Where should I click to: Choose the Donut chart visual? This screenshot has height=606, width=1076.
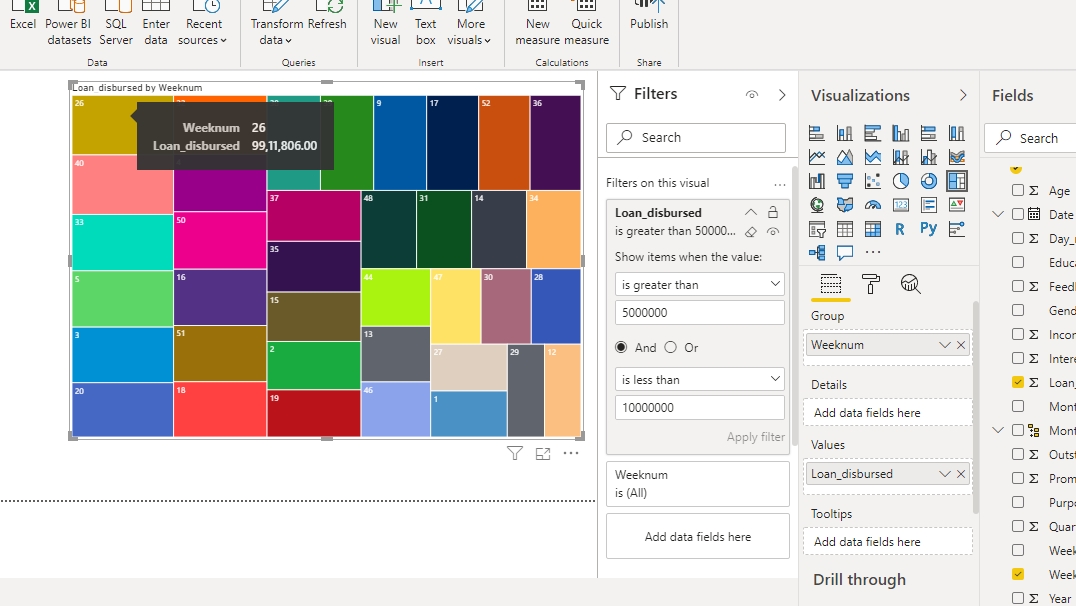[929, 181]
